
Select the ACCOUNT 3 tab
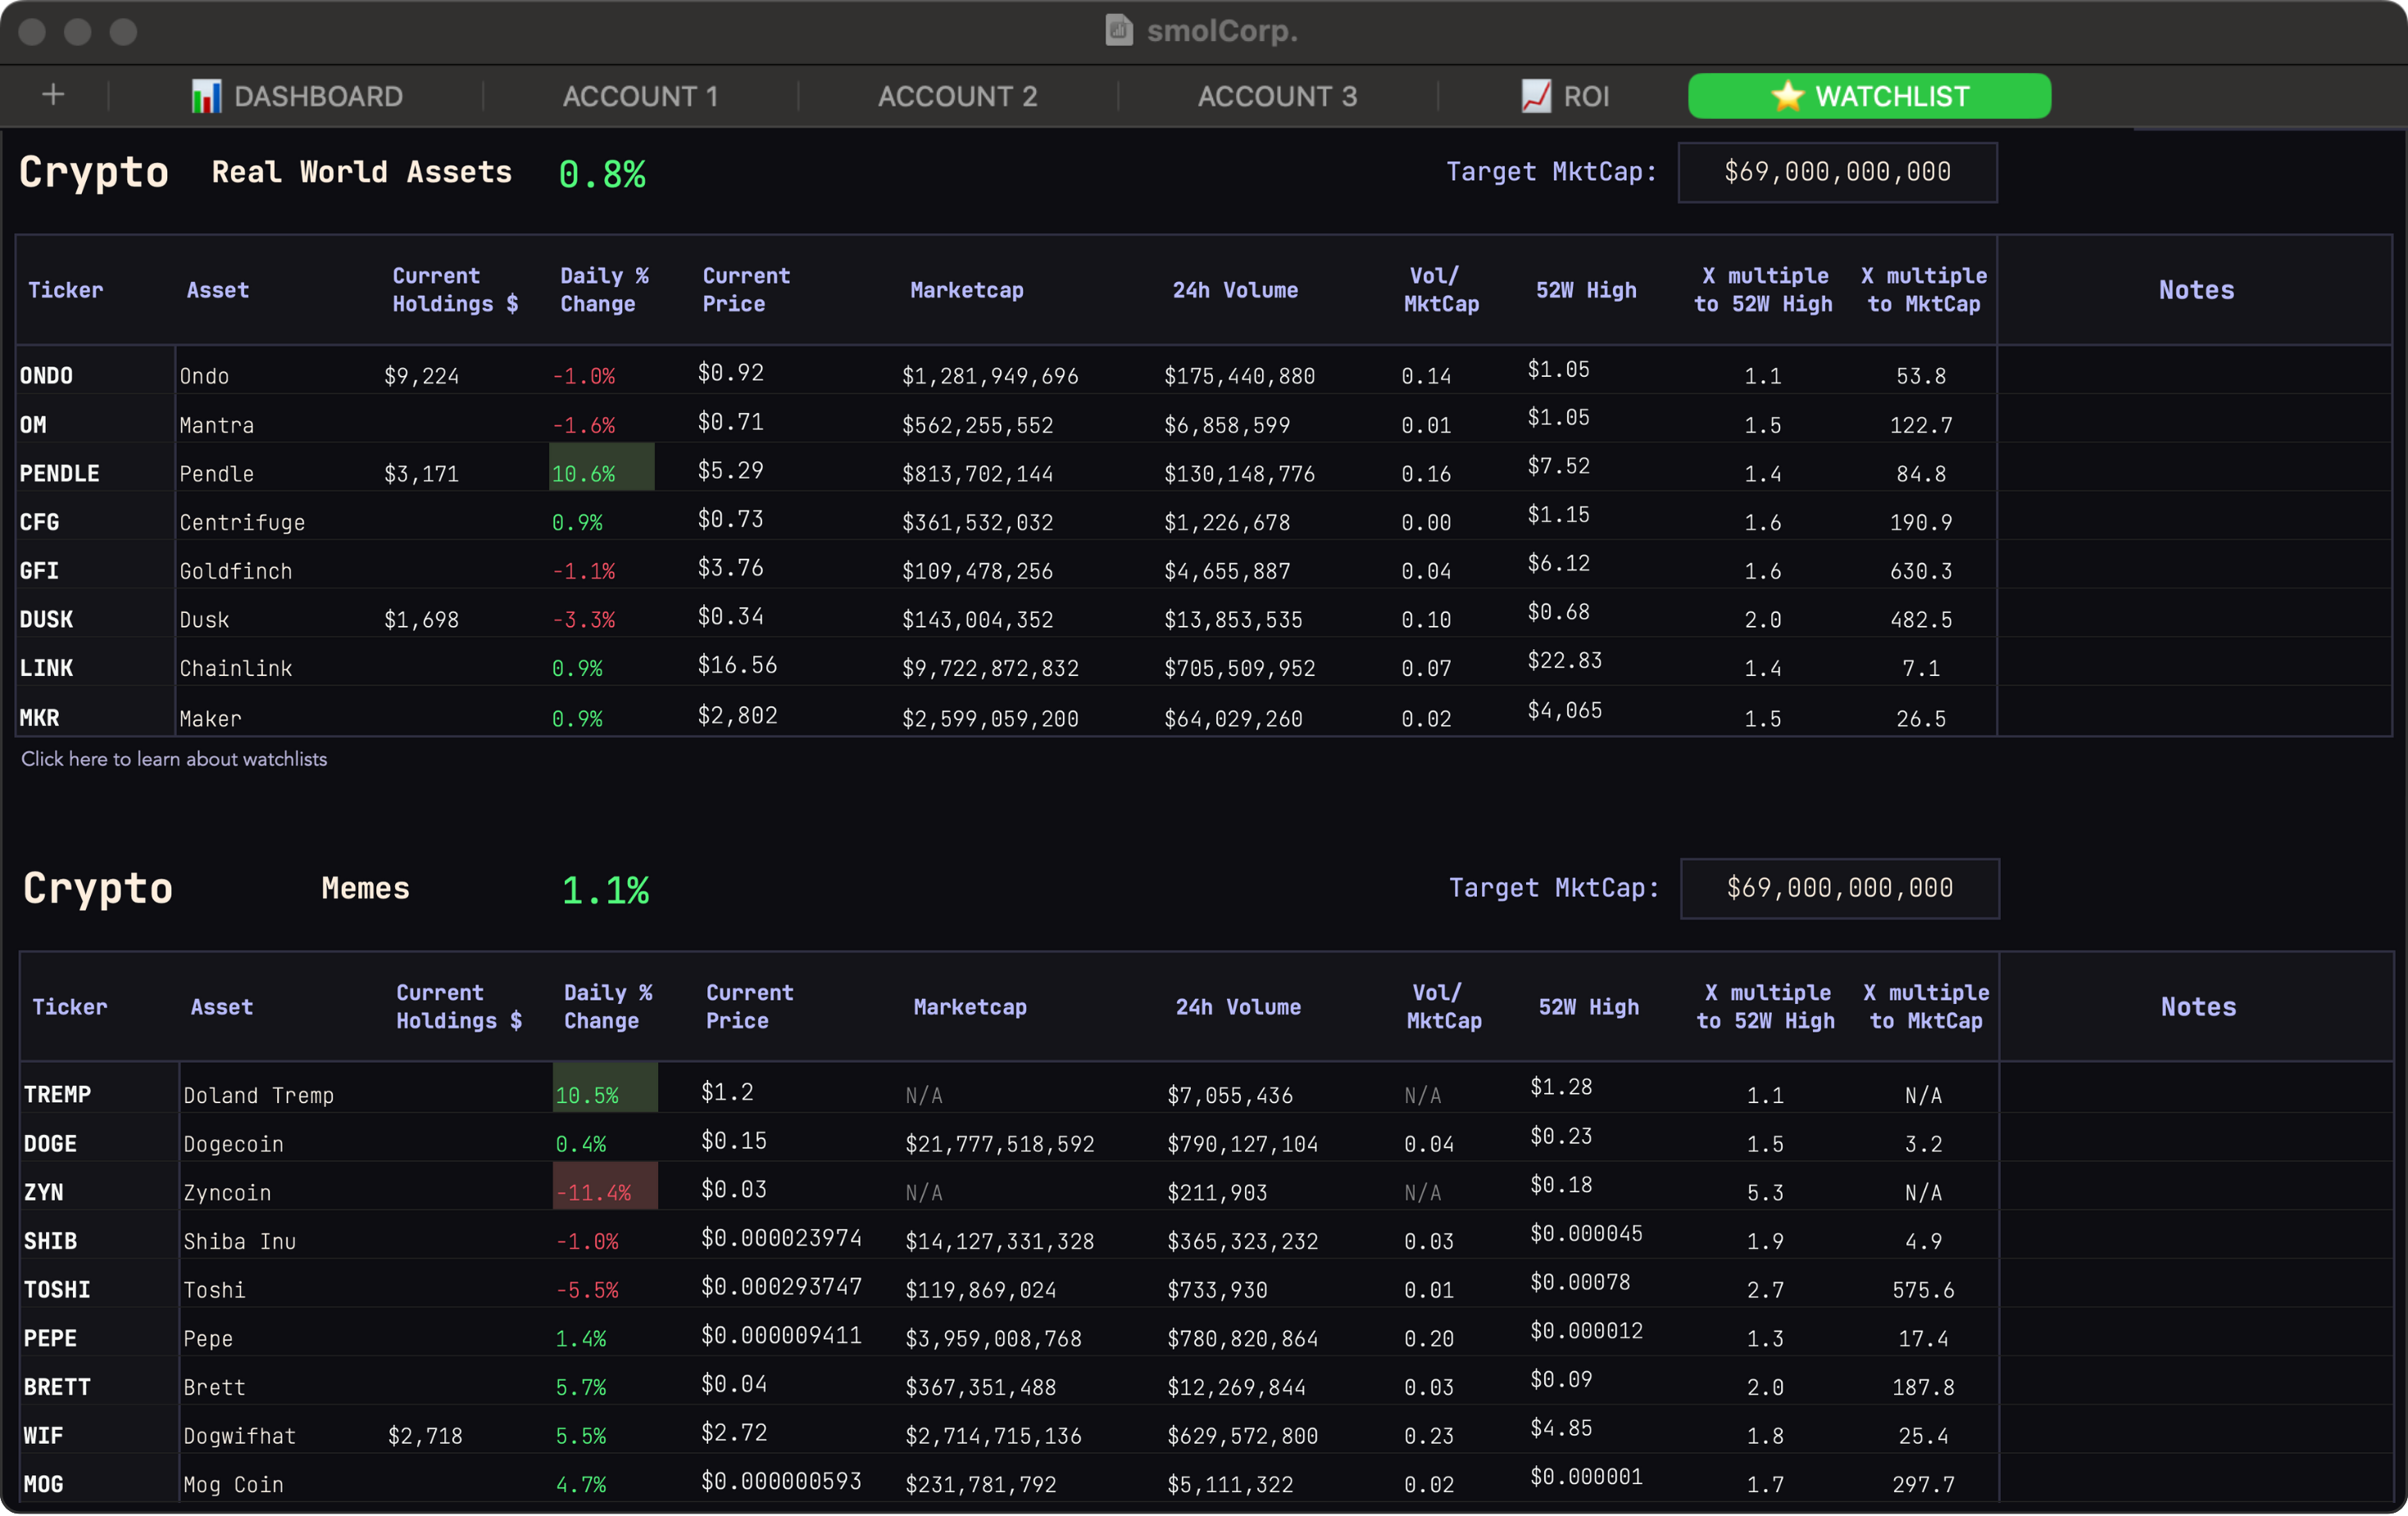(x=1277, y=96)
